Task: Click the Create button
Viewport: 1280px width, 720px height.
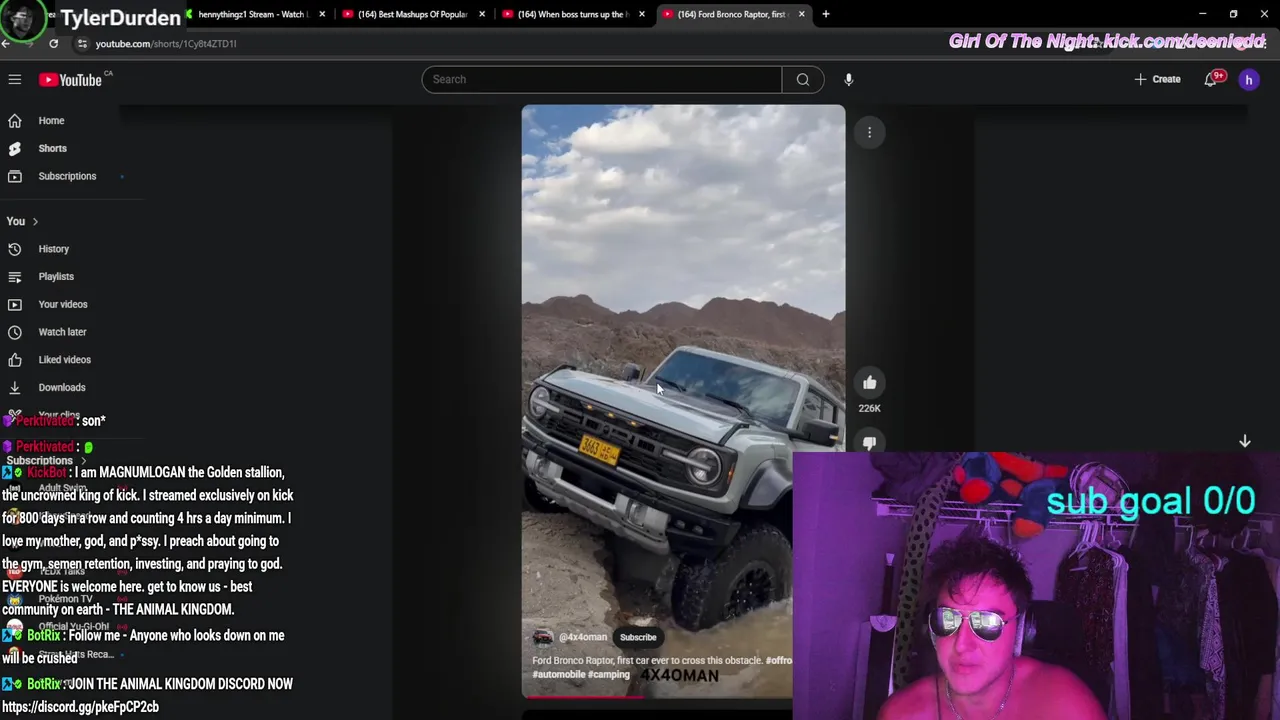Action: coord(1158,79)
